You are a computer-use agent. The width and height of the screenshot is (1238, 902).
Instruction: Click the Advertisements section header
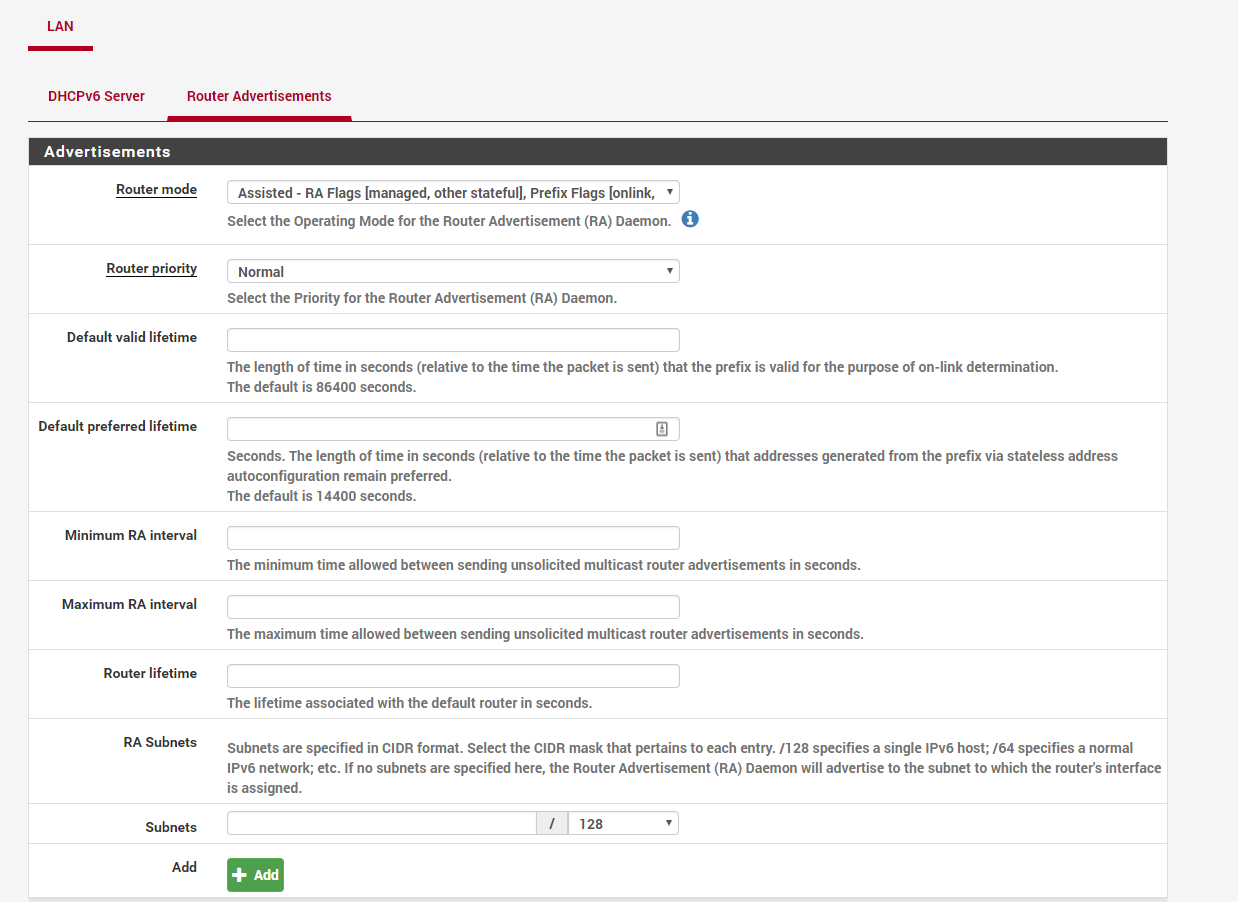pos(598,152)
